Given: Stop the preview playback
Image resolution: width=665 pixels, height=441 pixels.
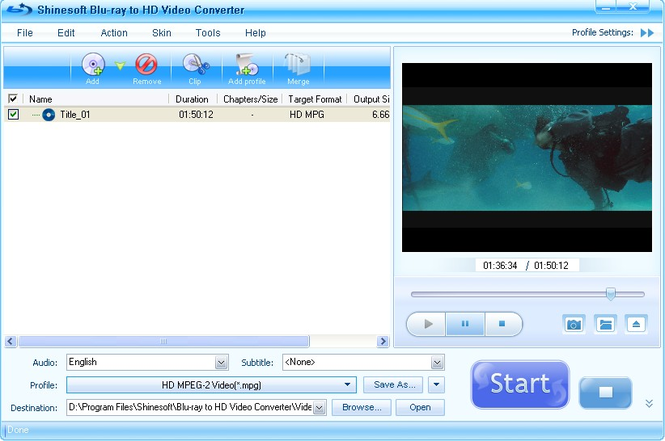Looking at the screenshot, I should click(x=503, y=324).
